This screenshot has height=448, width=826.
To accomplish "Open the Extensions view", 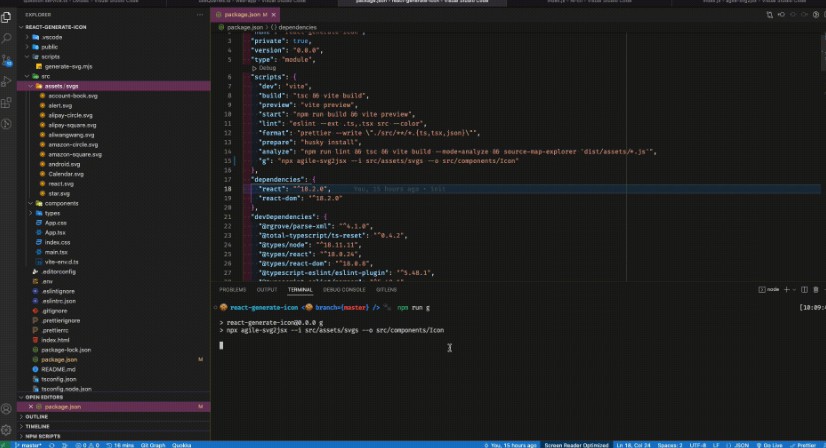I will pyautogui.click(x=6, y=103).
